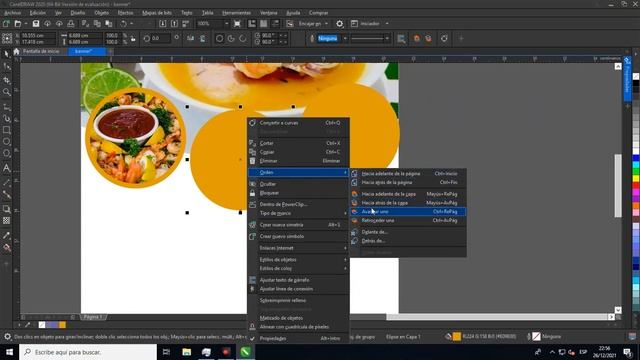Click the Export icon in the toolbar
The image size is (640, 360).
click(x=174, y=24)
